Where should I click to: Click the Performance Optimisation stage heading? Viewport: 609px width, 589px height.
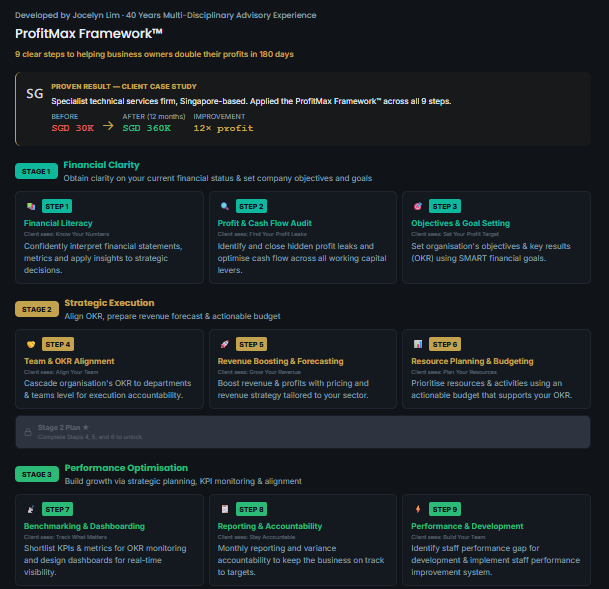pos(126,468)
